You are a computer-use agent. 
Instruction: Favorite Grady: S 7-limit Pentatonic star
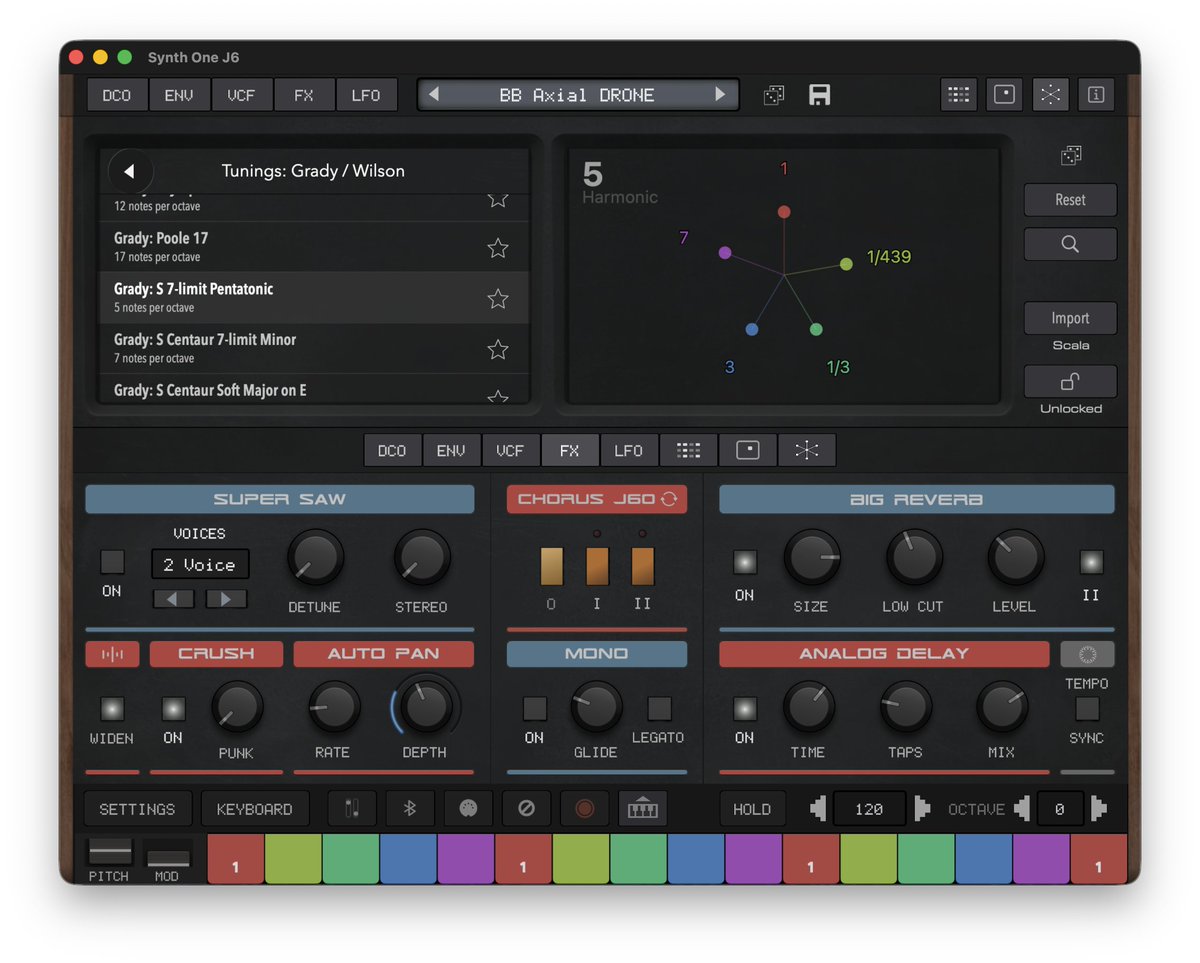coord(497,298)
